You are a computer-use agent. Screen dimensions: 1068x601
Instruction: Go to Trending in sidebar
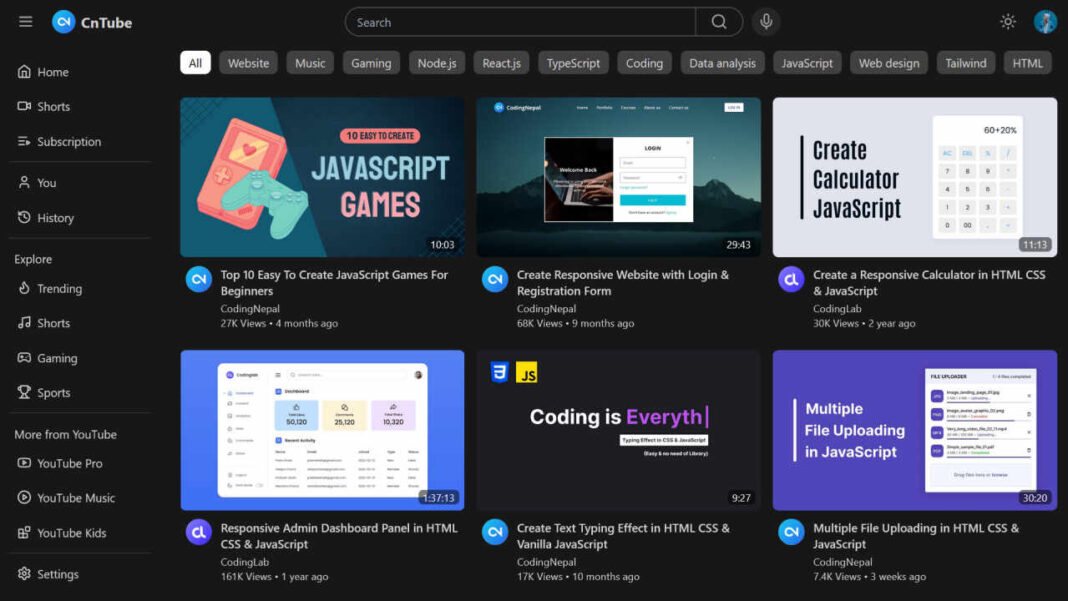click(59, 289)
